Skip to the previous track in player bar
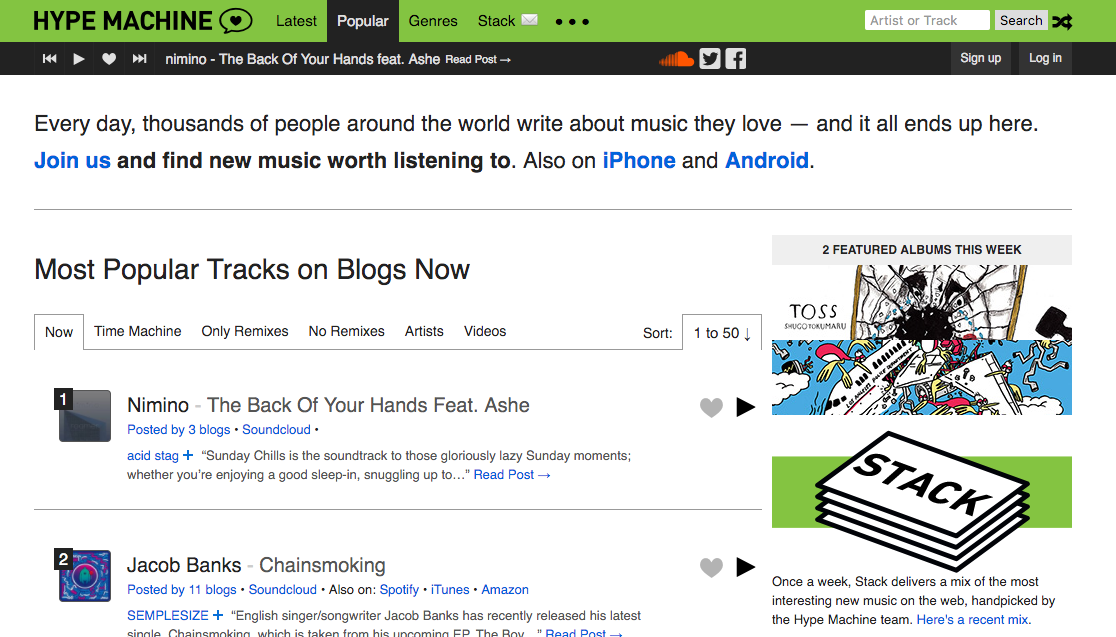 coord(49,58)
